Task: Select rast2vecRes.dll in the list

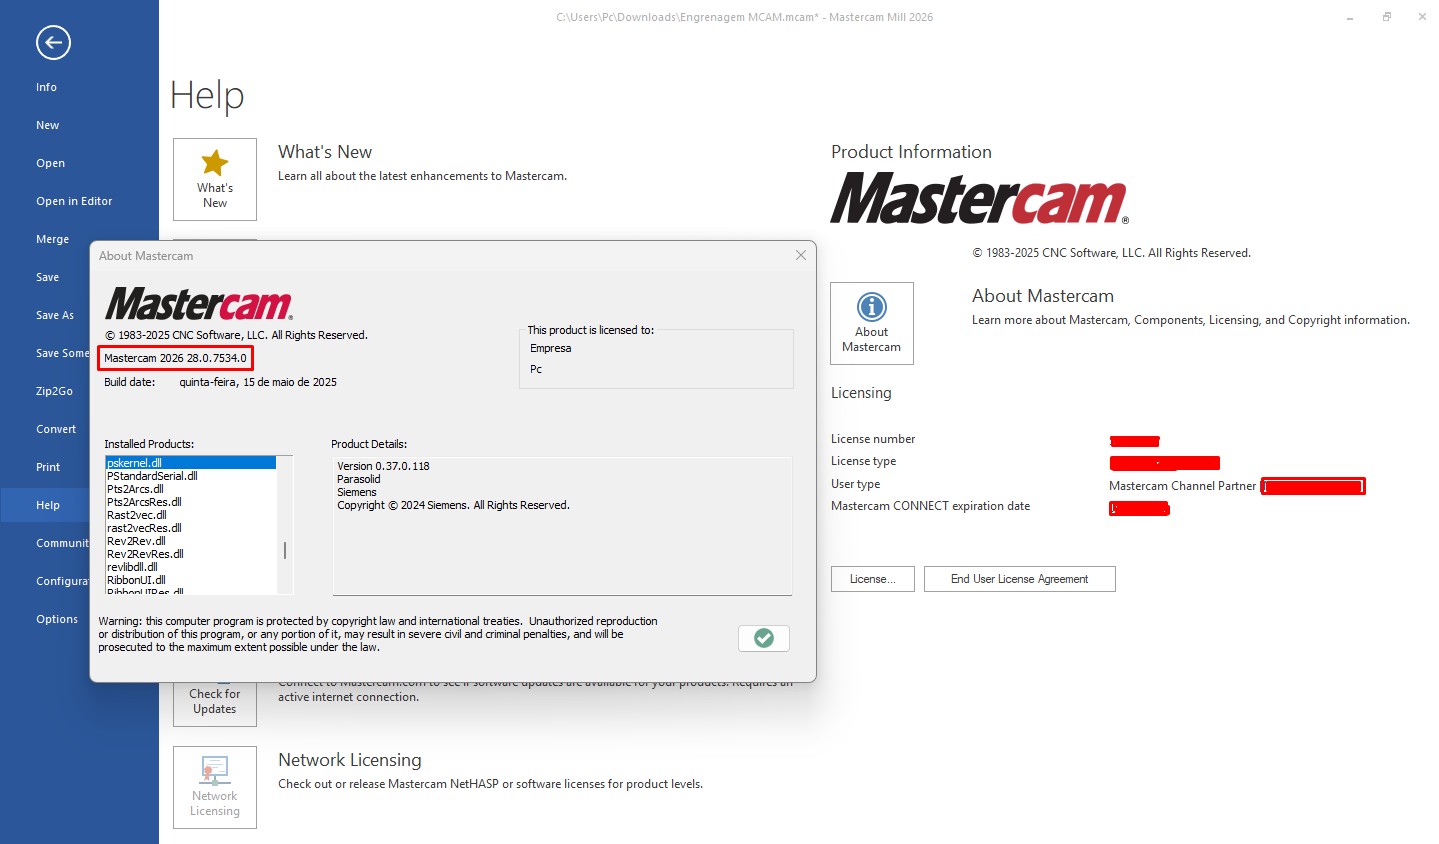Action: point(190,528)
